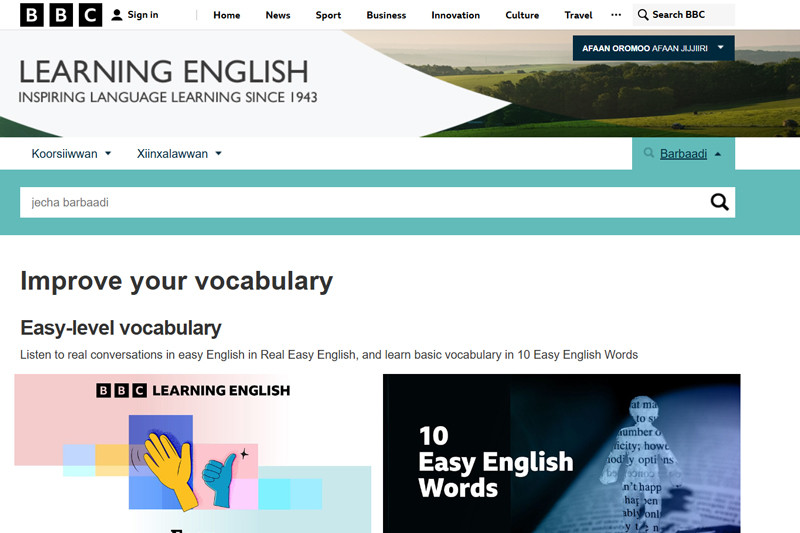Screen dimensions: 800x533
Task: Go to Home in the top navigation
Action: pyautogui.click(x=227, y=15)
